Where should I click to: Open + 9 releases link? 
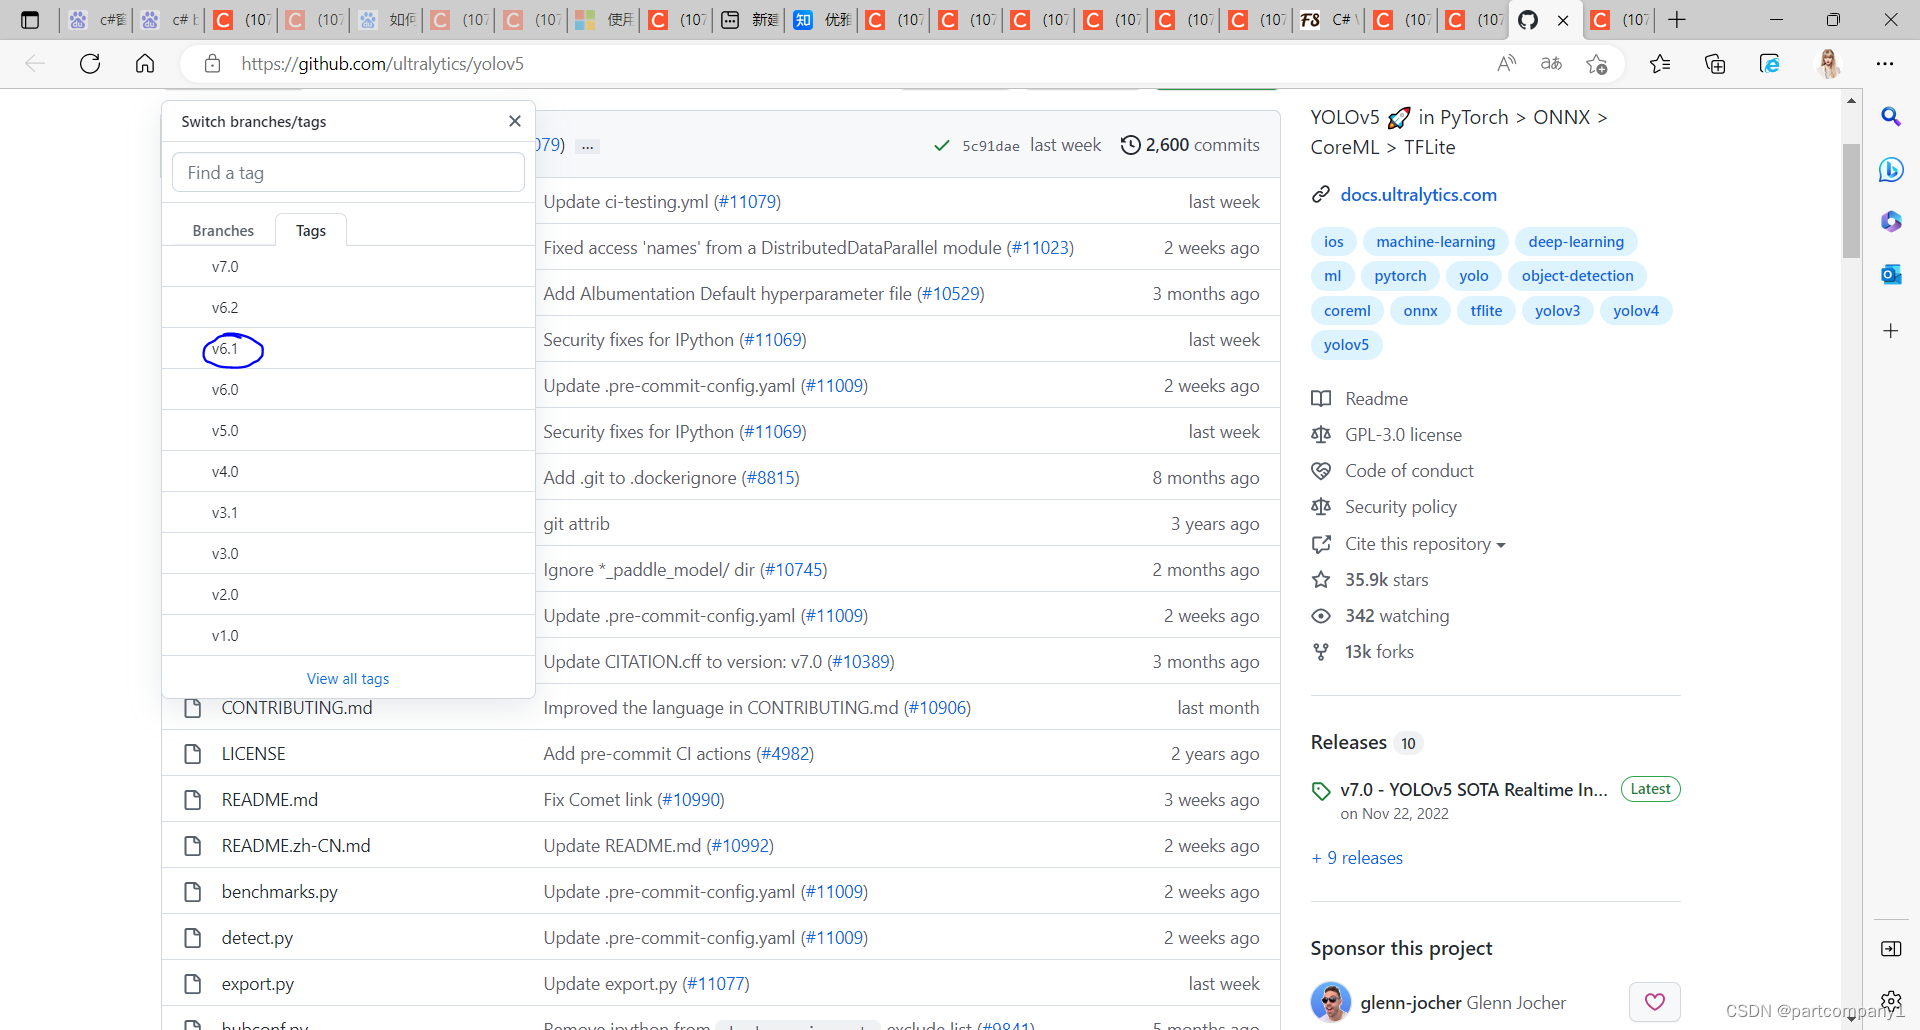coord(1357,858)
